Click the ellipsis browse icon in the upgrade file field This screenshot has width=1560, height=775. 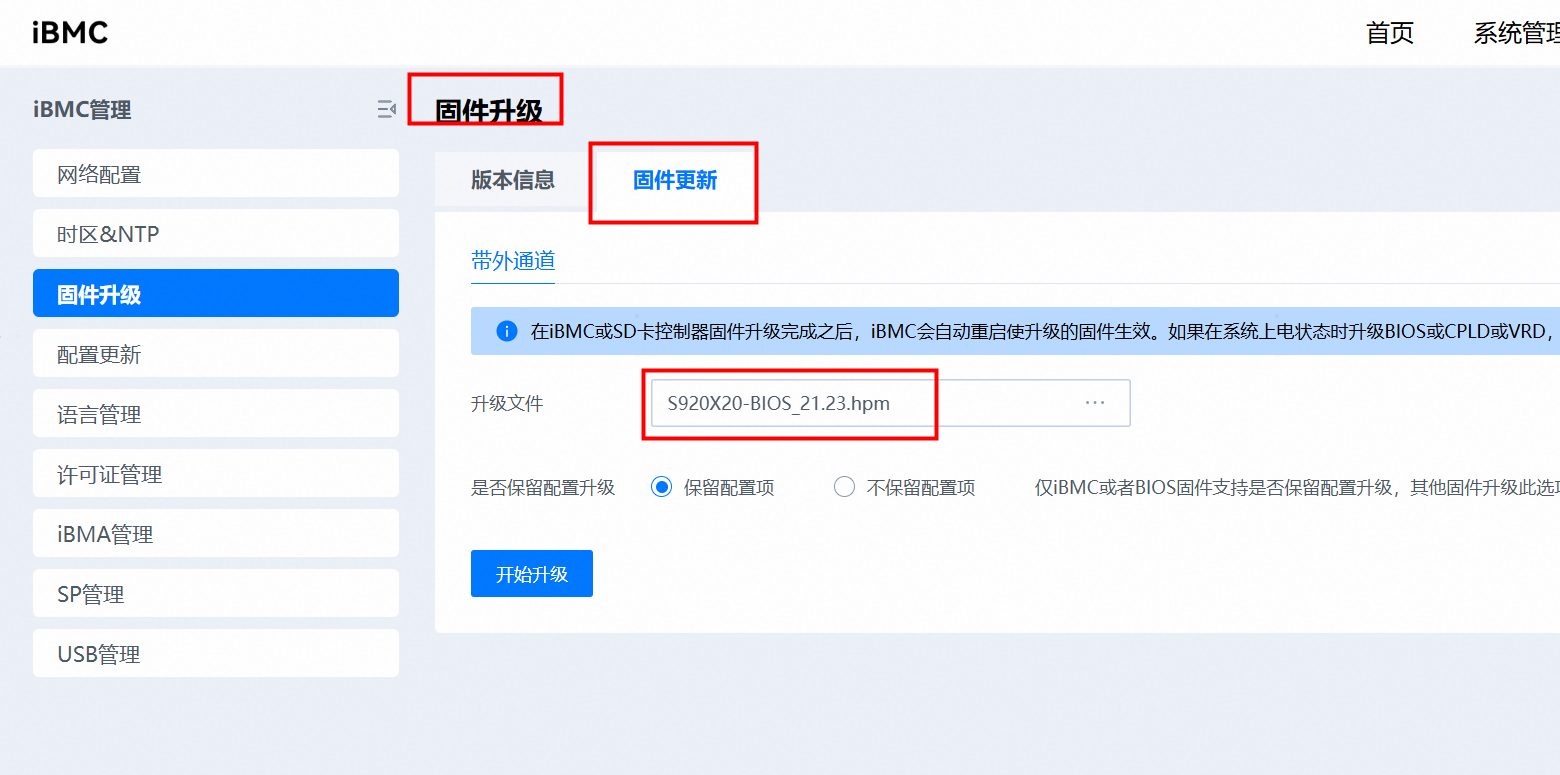(x=1095, y=403)
